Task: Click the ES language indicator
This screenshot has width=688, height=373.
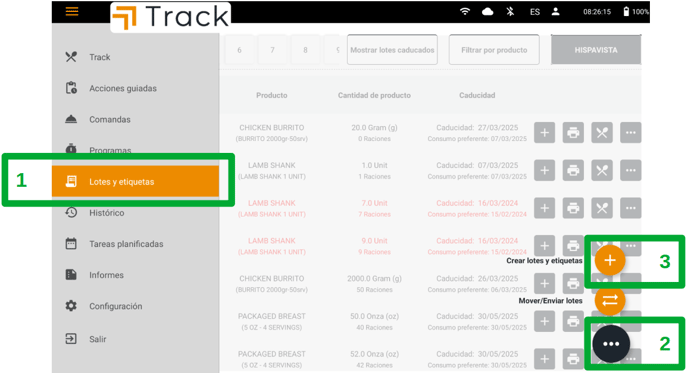Action: (534, 12)
